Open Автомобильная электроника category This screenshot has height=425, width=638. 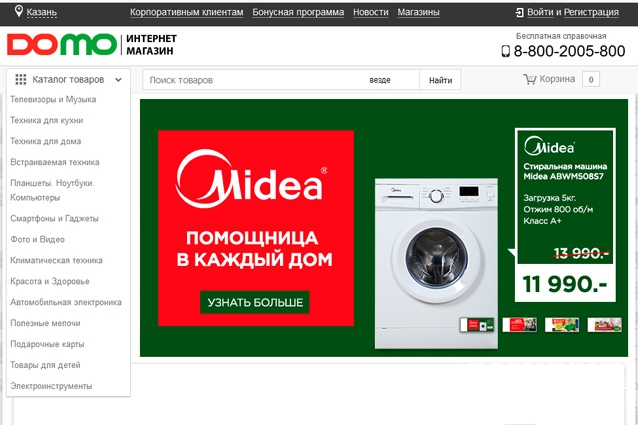pos(66,302)
